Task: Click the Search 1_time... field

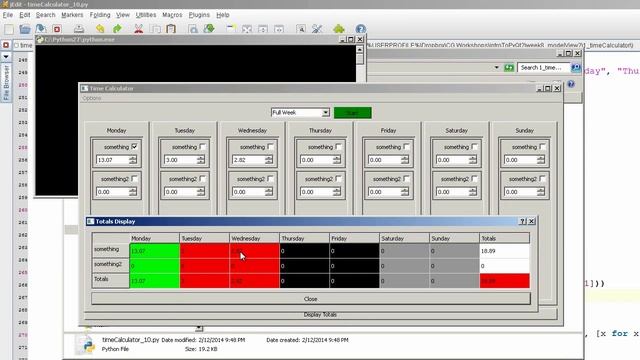Action: click(x=543, y=67)
